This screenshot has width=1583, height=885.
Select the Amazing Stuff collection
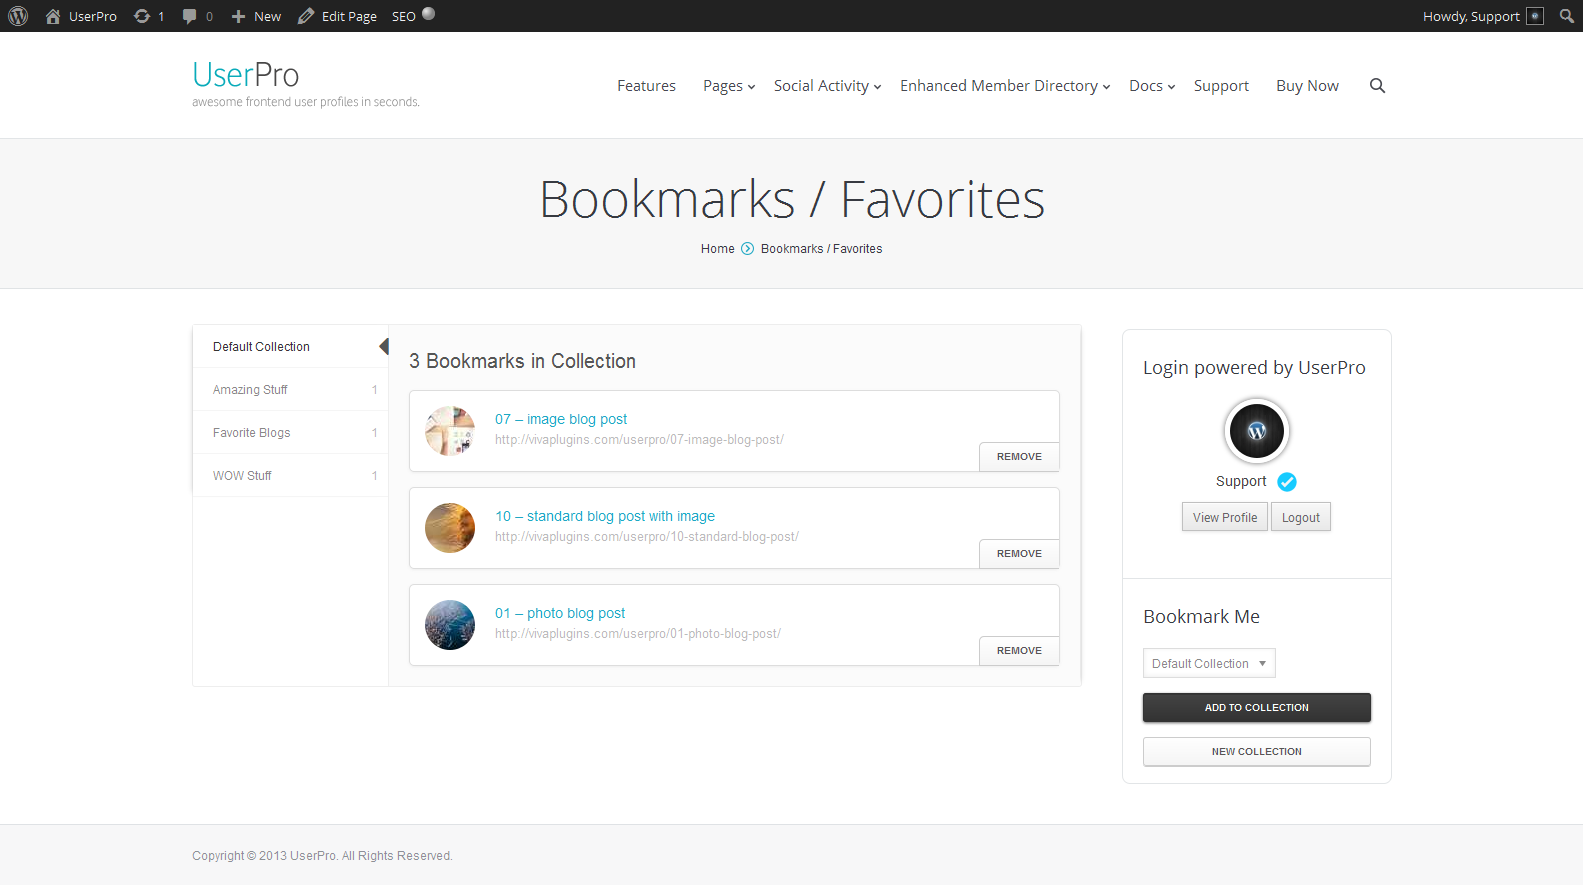(x=290, y=390)
